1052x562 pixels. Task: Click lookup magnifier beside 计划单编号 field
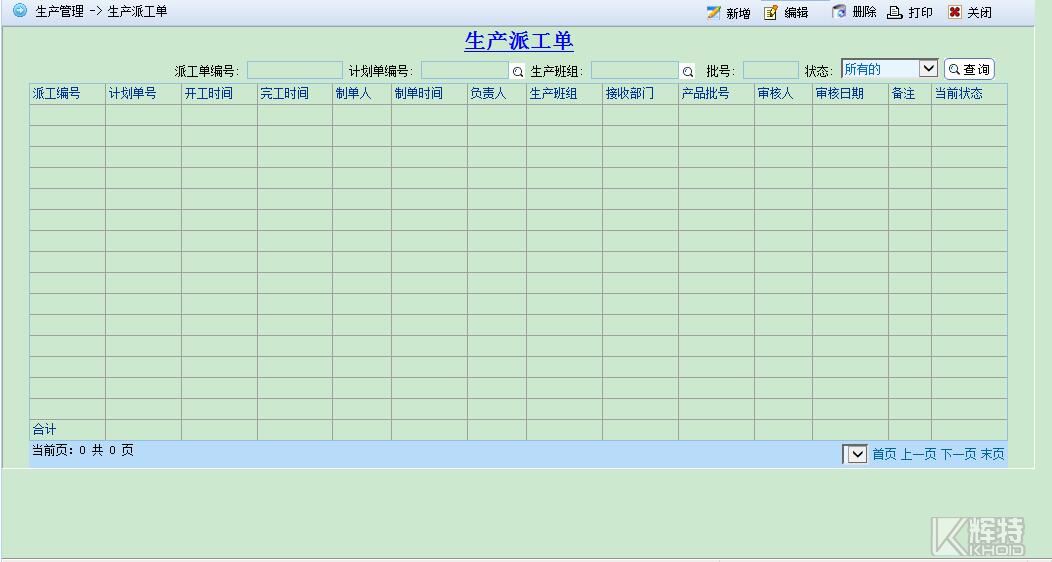click(x=517, y=71)
